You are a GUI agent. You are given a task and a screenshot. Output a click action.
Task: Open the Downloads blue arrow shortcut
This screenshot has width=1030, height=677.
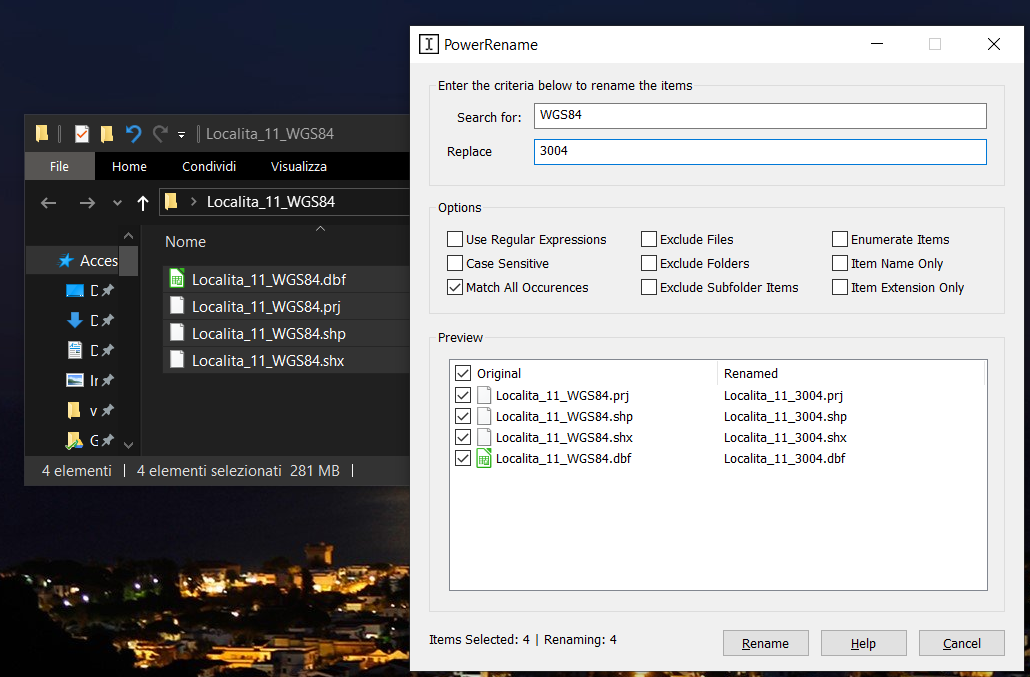click(x=75, y=320)
